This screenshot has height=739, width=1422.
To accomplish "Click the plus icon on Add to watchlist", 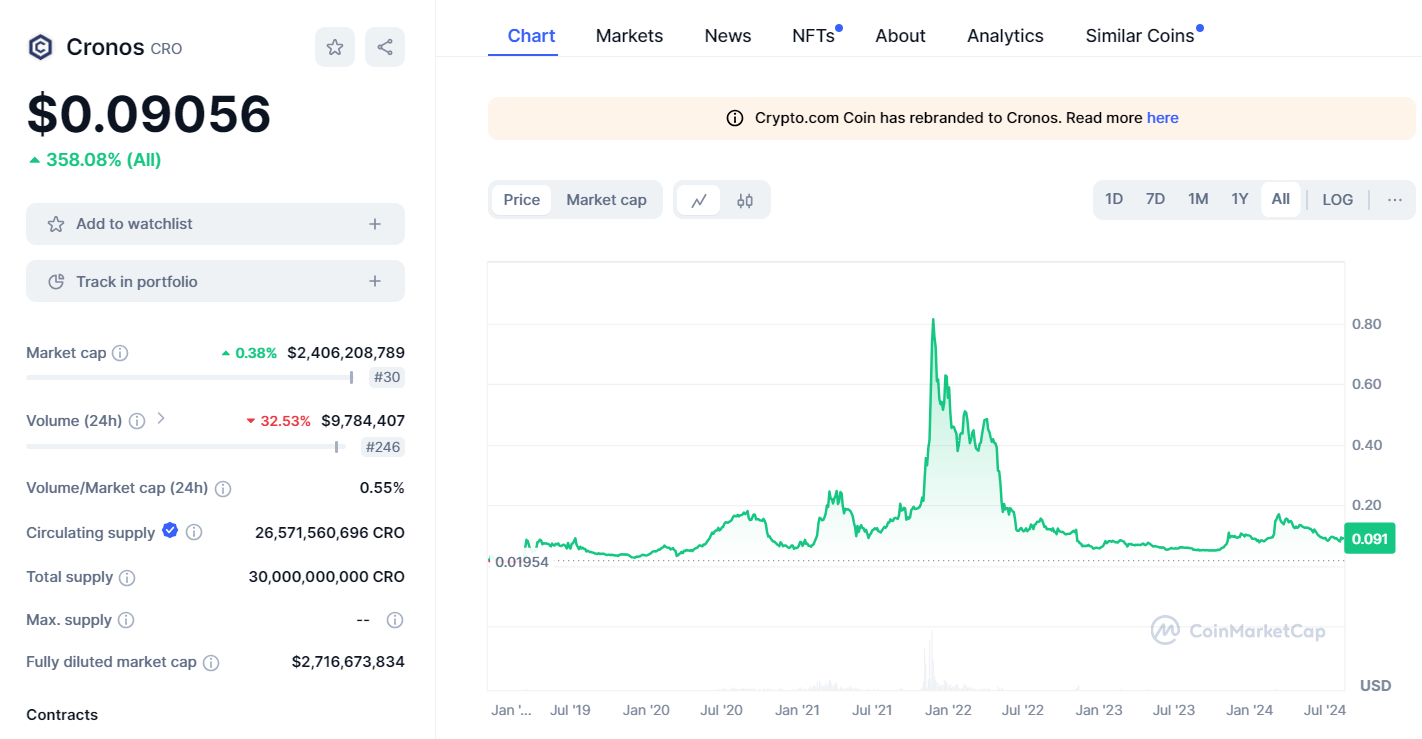I will point(375,224).
